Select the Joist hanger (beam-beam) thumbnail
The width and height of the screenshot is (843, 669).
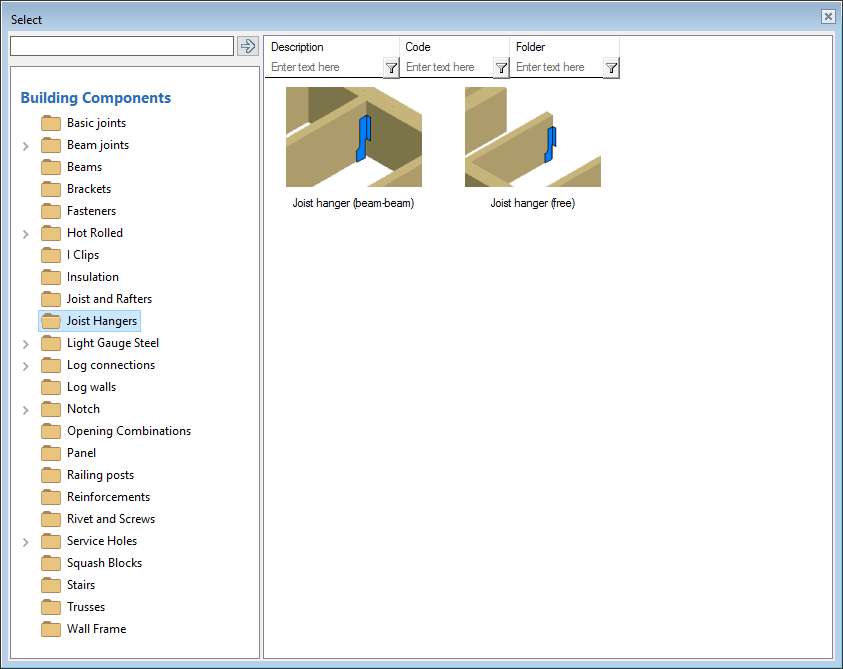(x=353, y=137)
